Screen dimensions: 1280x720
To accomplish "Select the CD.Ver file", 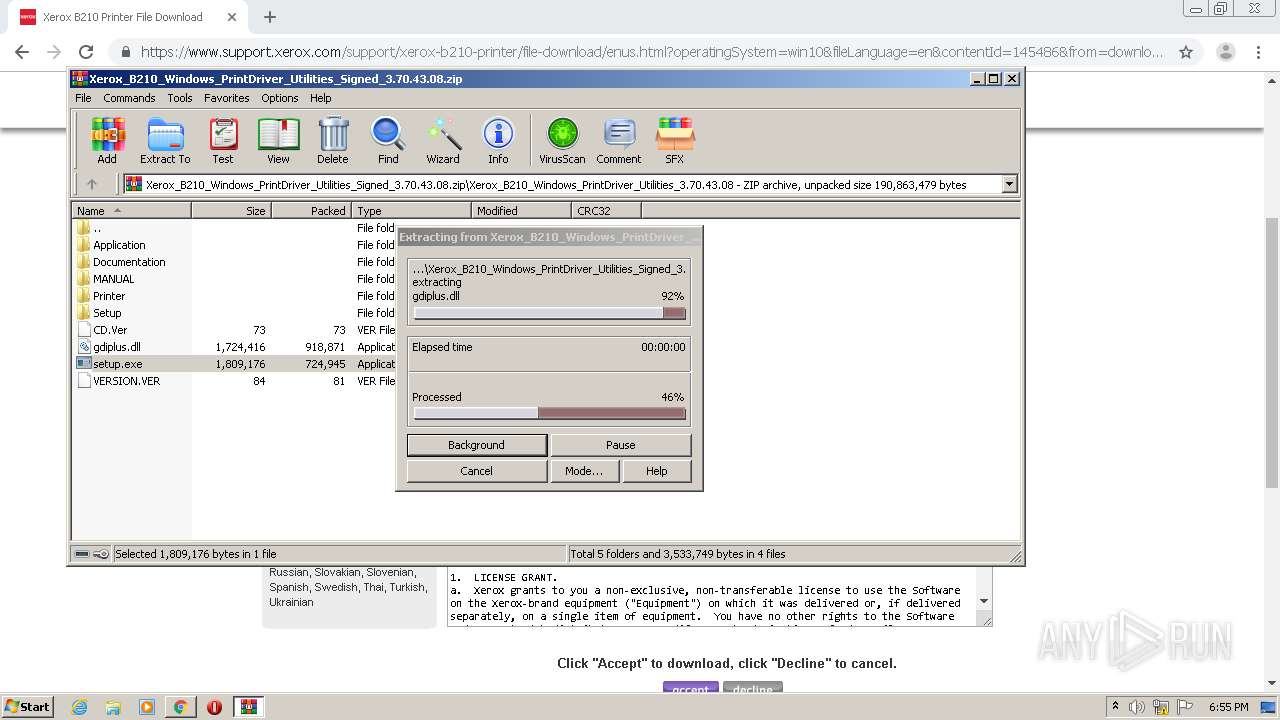I will (110, 330).
